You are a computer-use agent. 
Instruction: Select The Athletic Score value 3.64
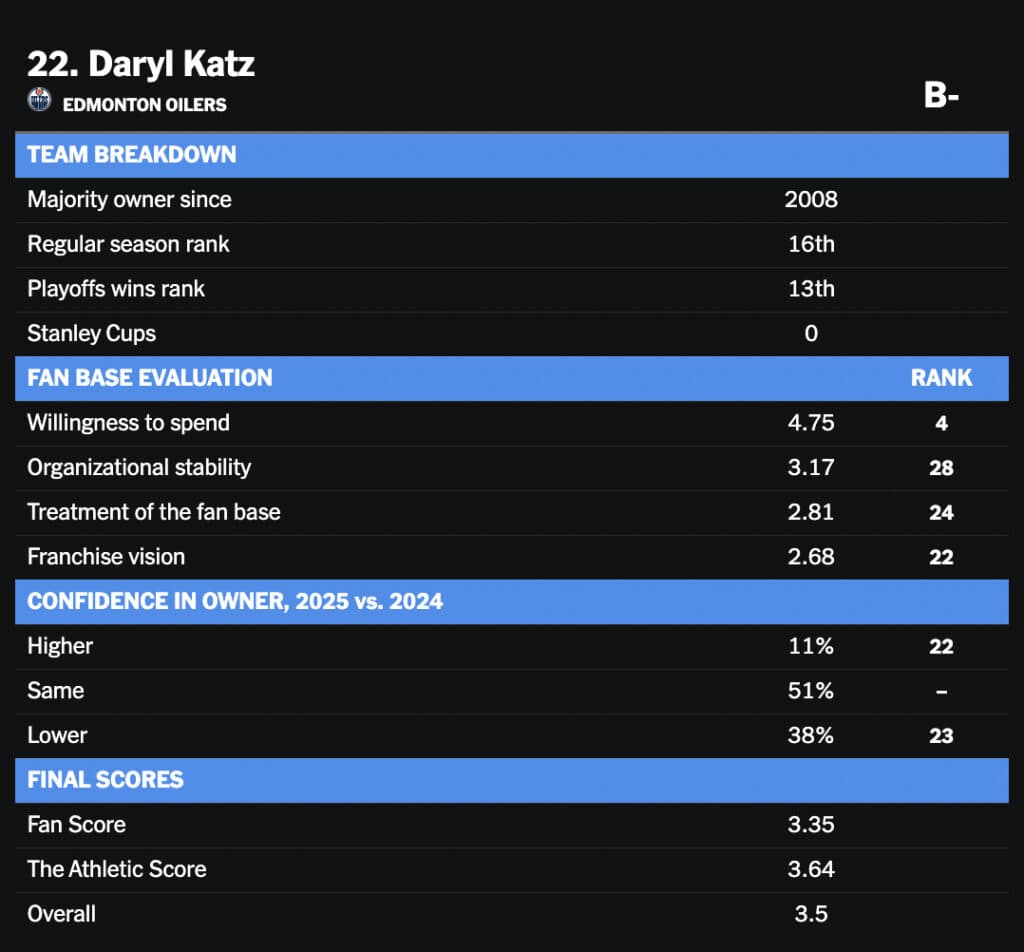pyautogui.click(x=811, y=869)
